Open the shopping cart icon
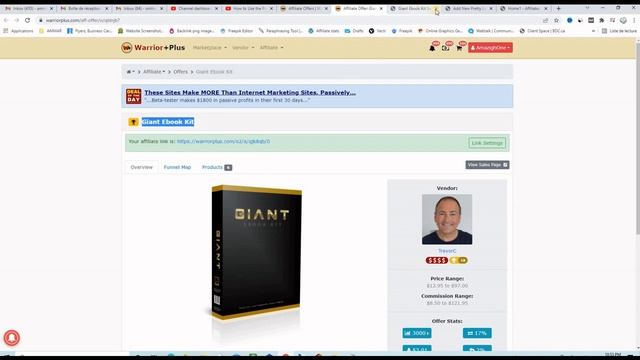640x360 pixels. pyautogui.click(x=459, y=48)
